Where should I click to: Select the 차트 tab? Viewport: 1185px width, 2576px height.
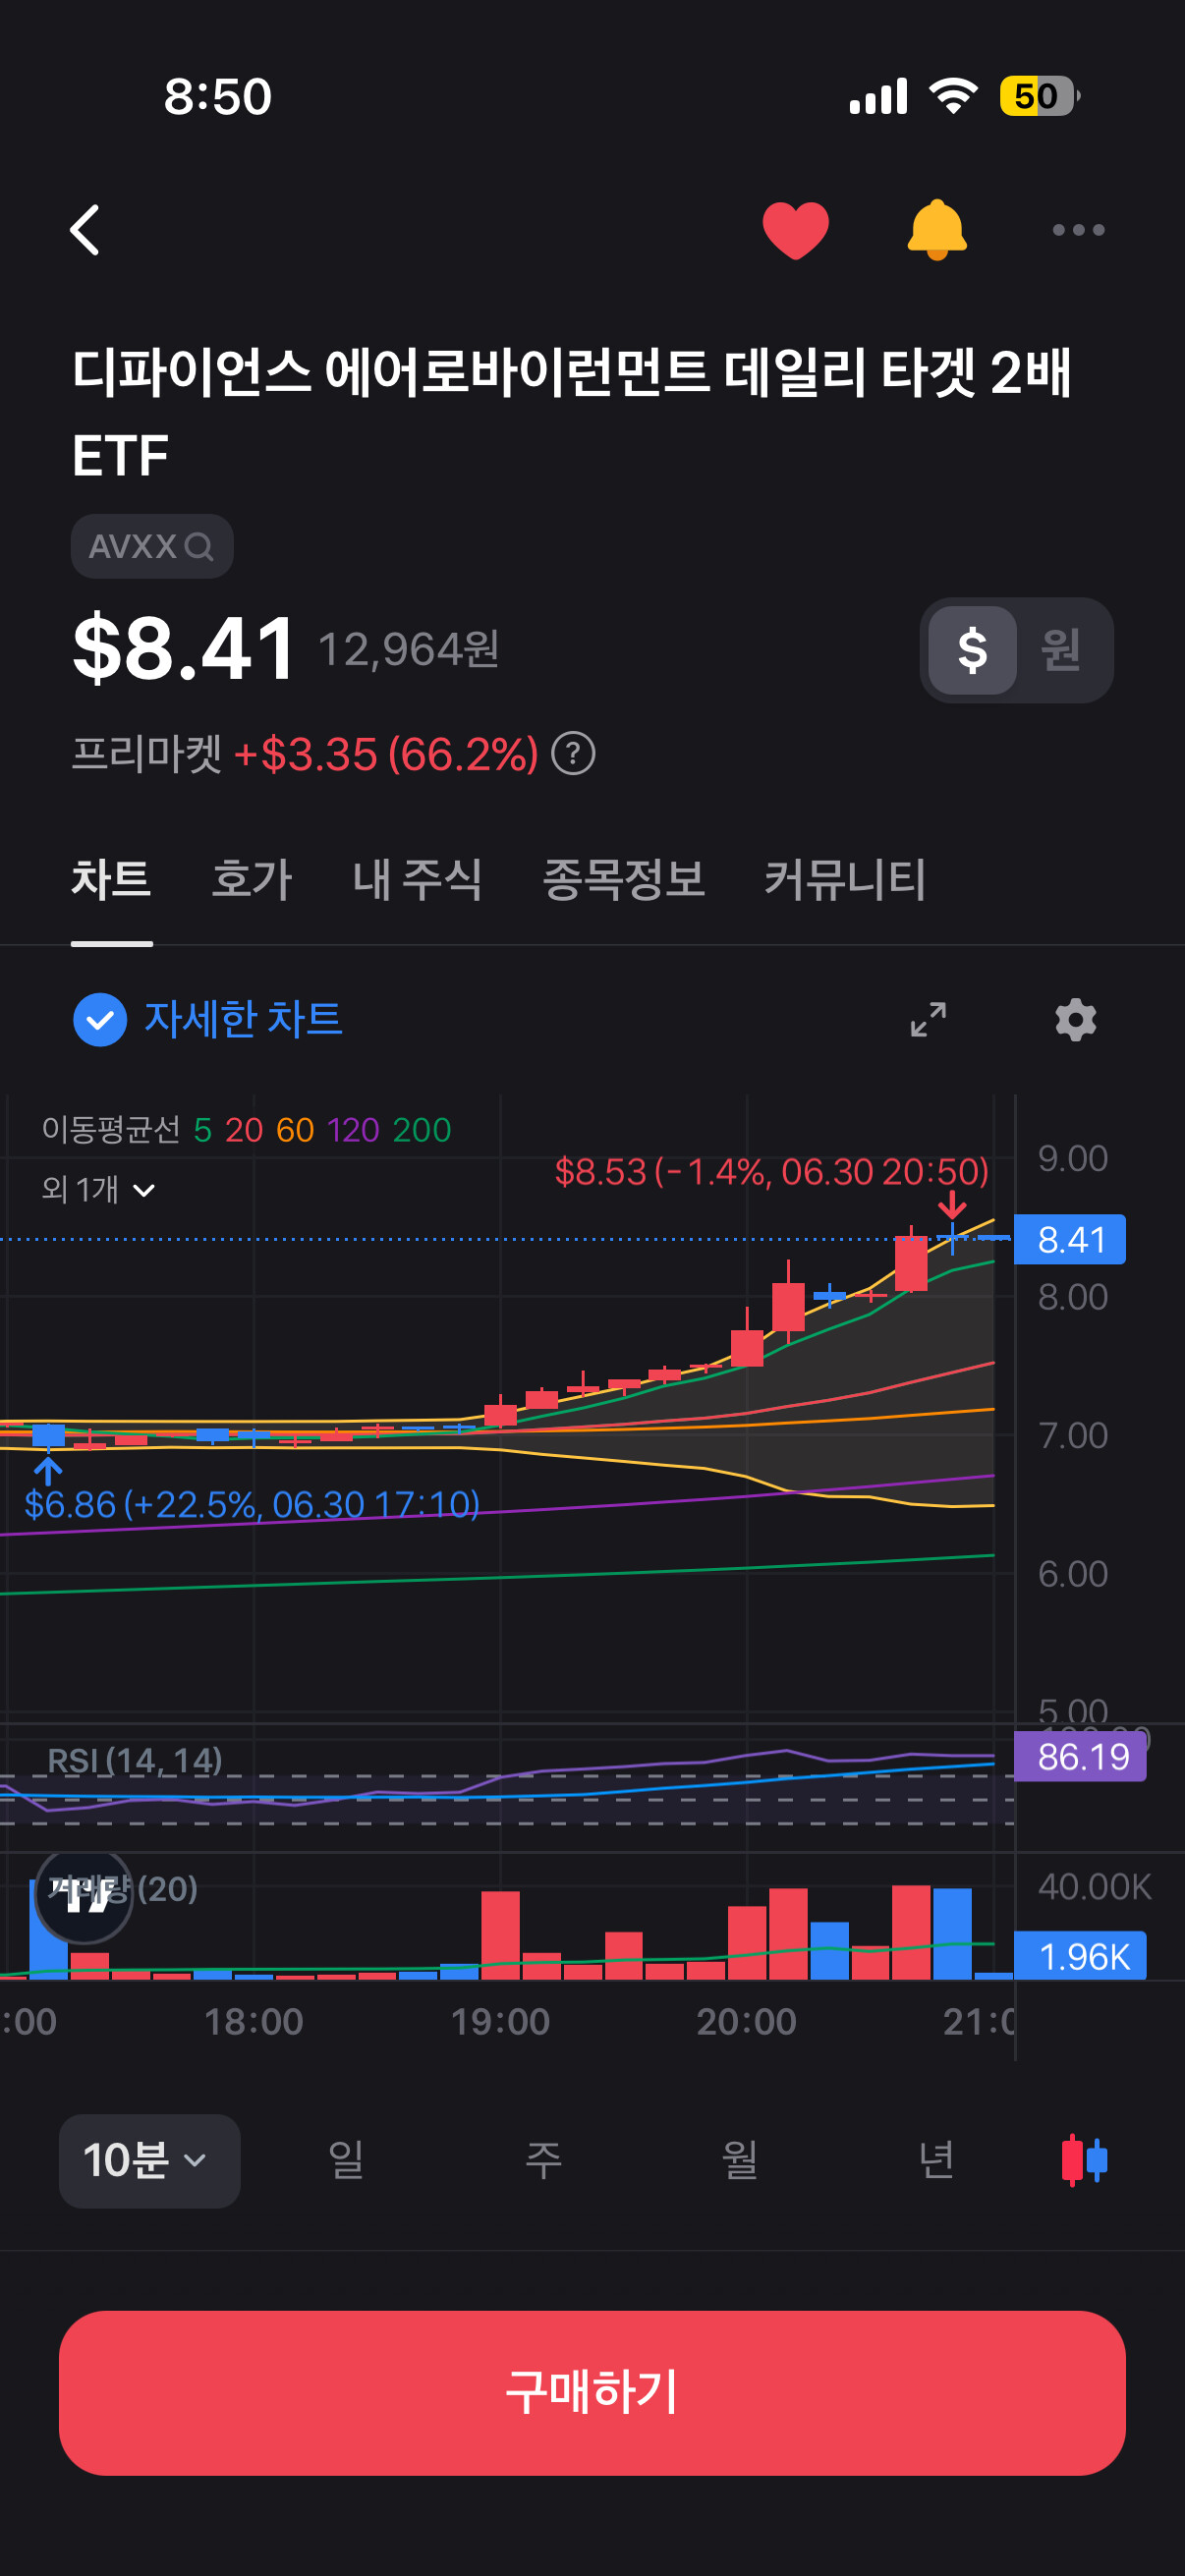coord(111,879)
